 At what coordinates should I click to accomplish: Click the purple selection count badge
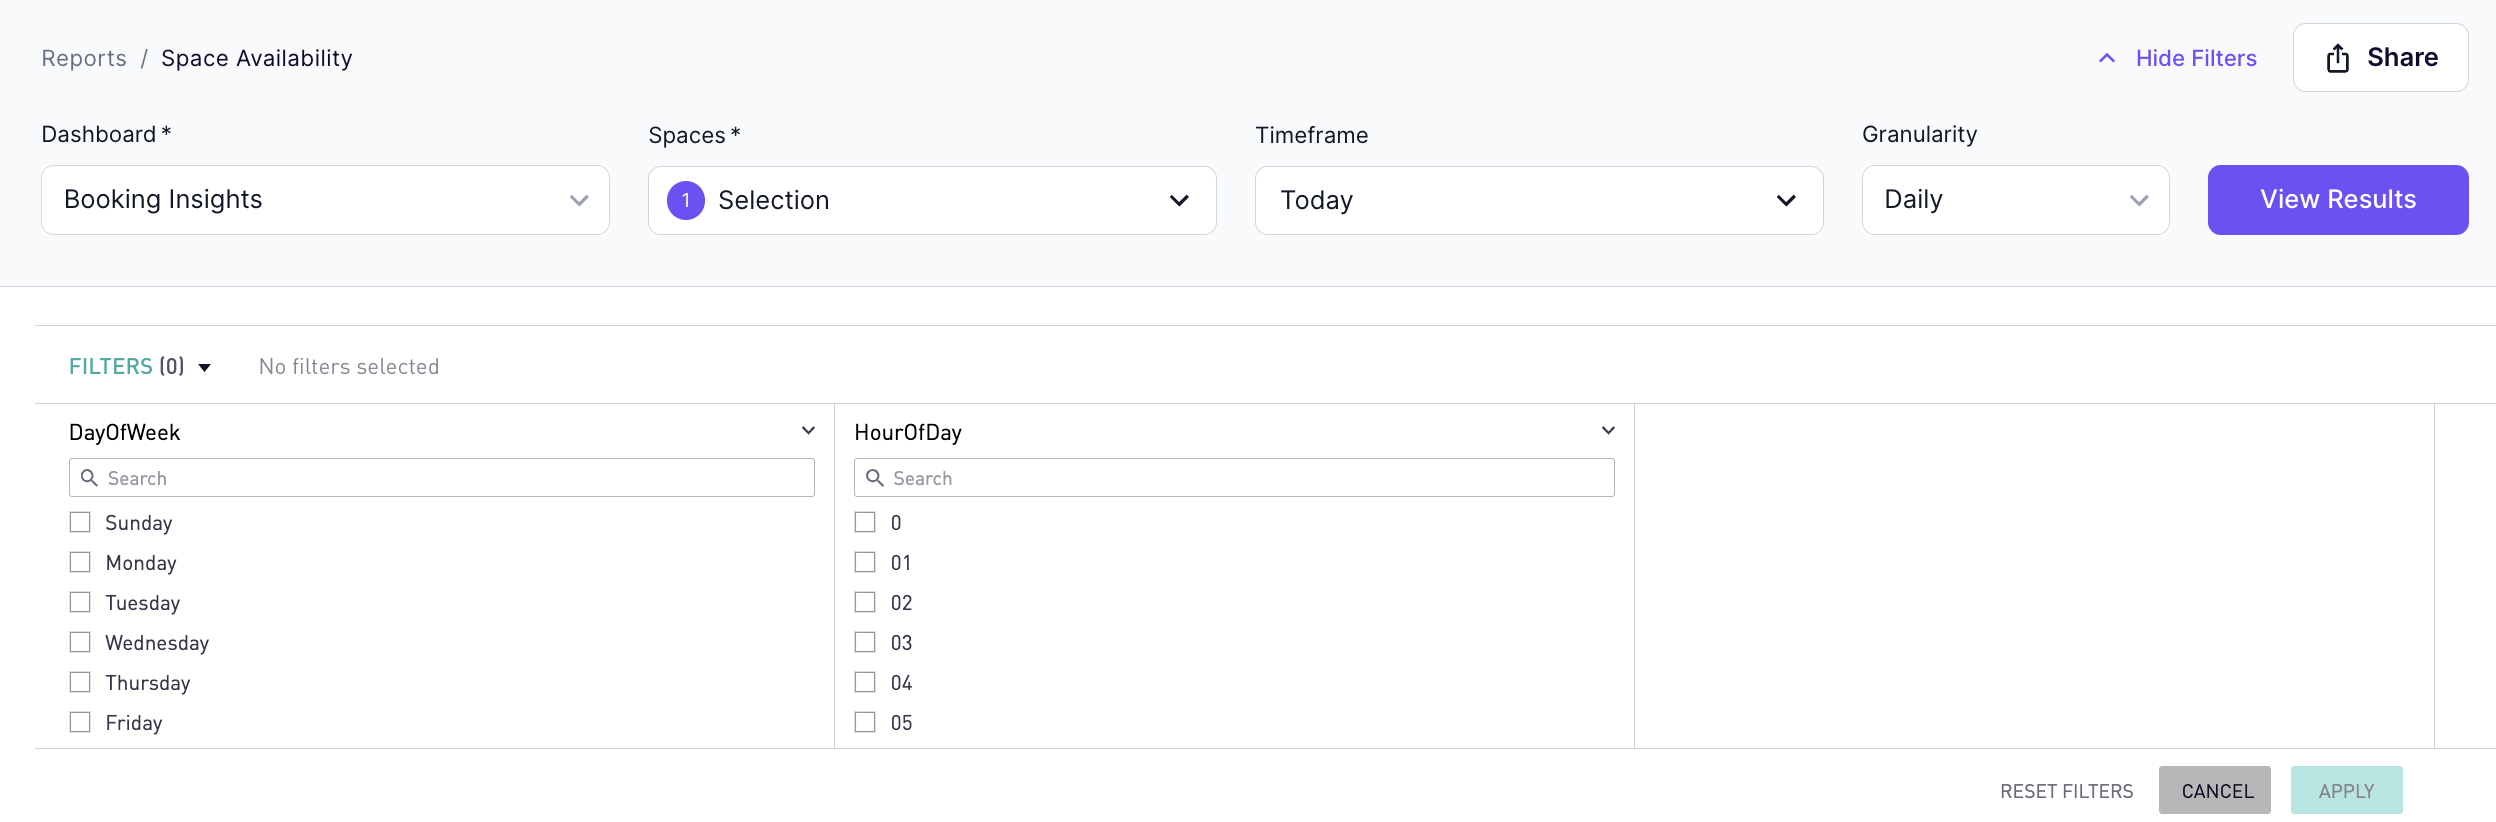point(686,200)
